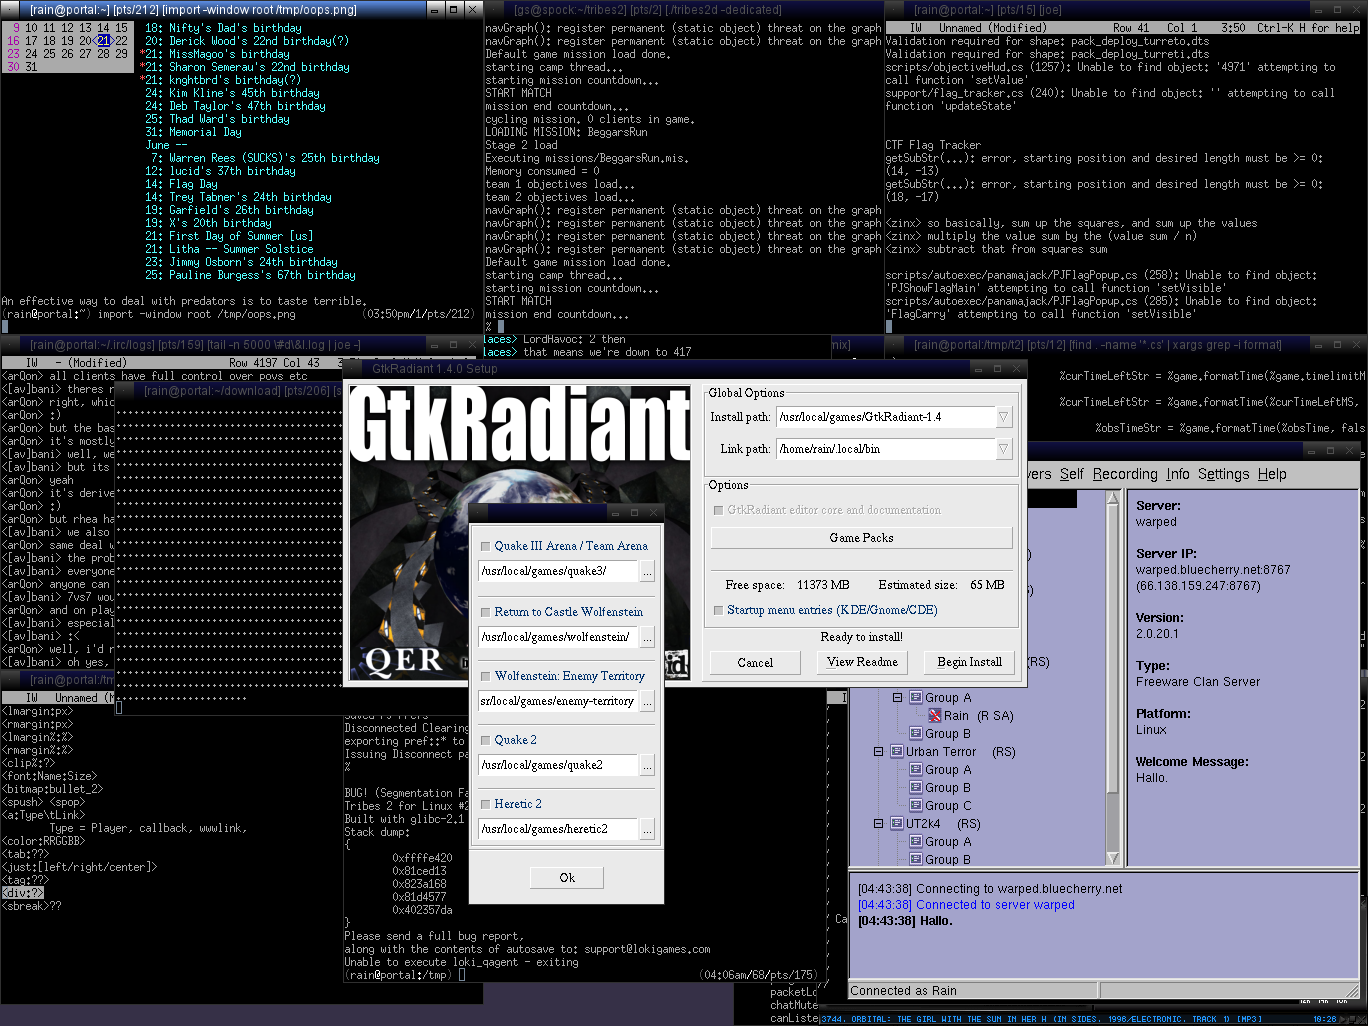1368x1026 pixels.
Task: Toggle Startup menu entries (KDE/Gnome/CDE) checkbox
Action: [x=718, y=610]
